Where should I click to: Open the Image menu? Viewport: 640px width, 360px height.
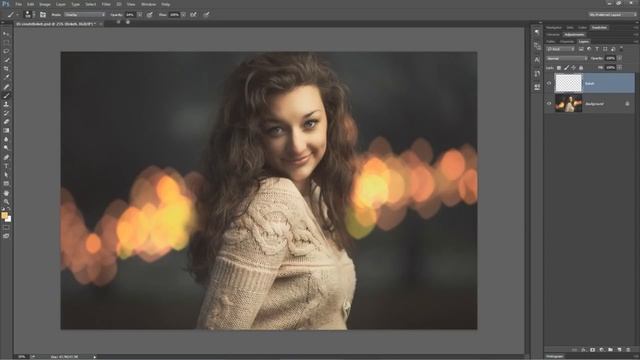click(x=44, y=4)
